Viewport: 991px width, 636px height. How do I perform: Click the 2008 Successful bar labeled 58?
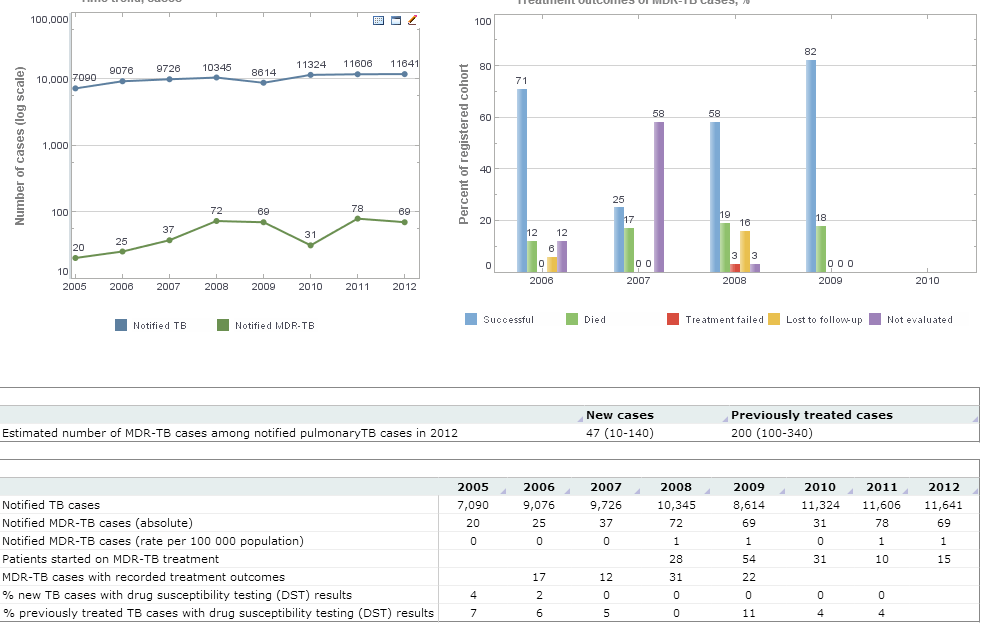point(715,197)
